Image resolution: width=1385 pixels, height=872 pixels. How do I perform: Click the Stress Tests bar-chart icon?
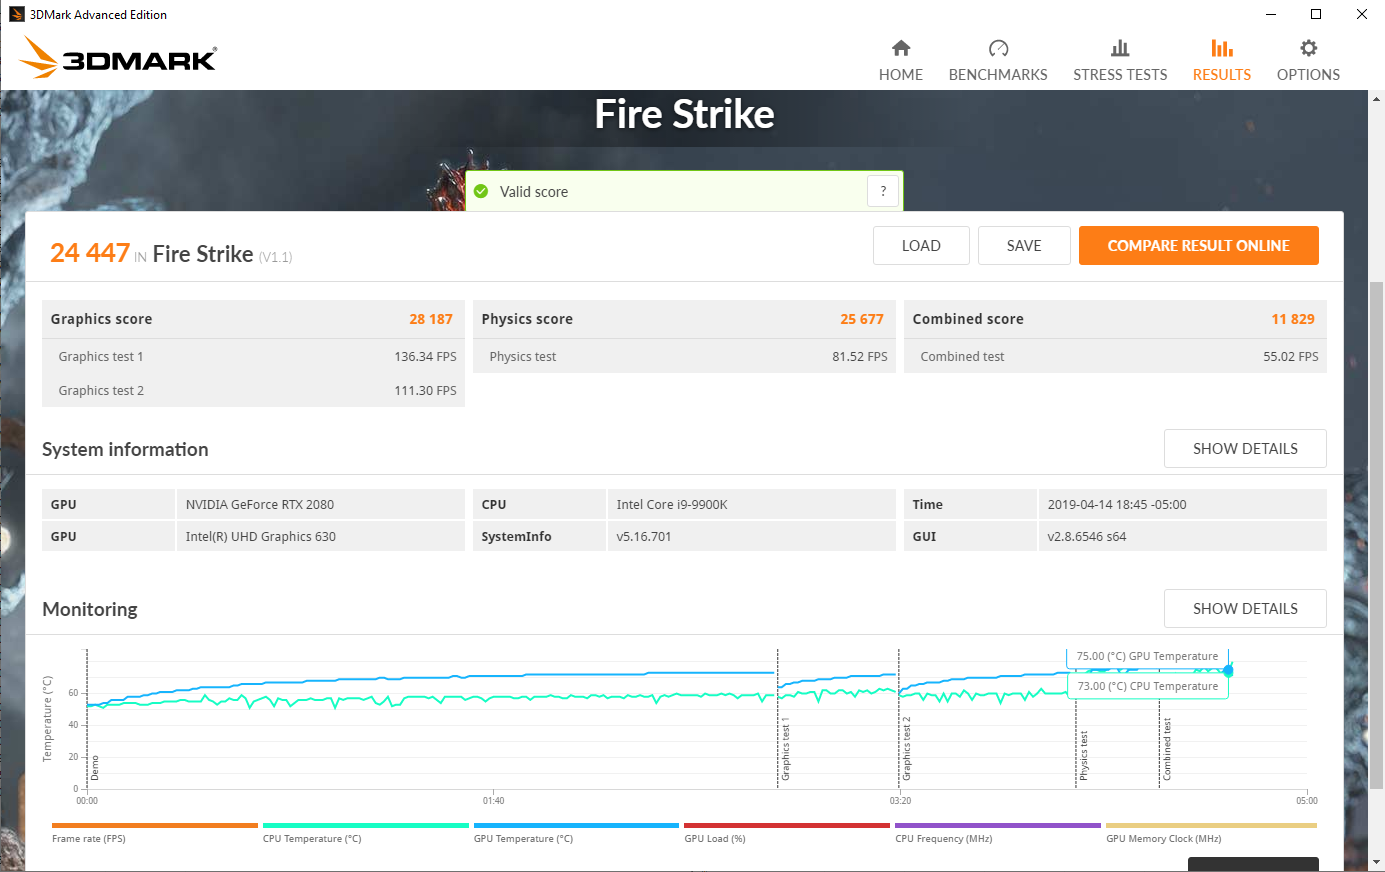point(1120,48)
